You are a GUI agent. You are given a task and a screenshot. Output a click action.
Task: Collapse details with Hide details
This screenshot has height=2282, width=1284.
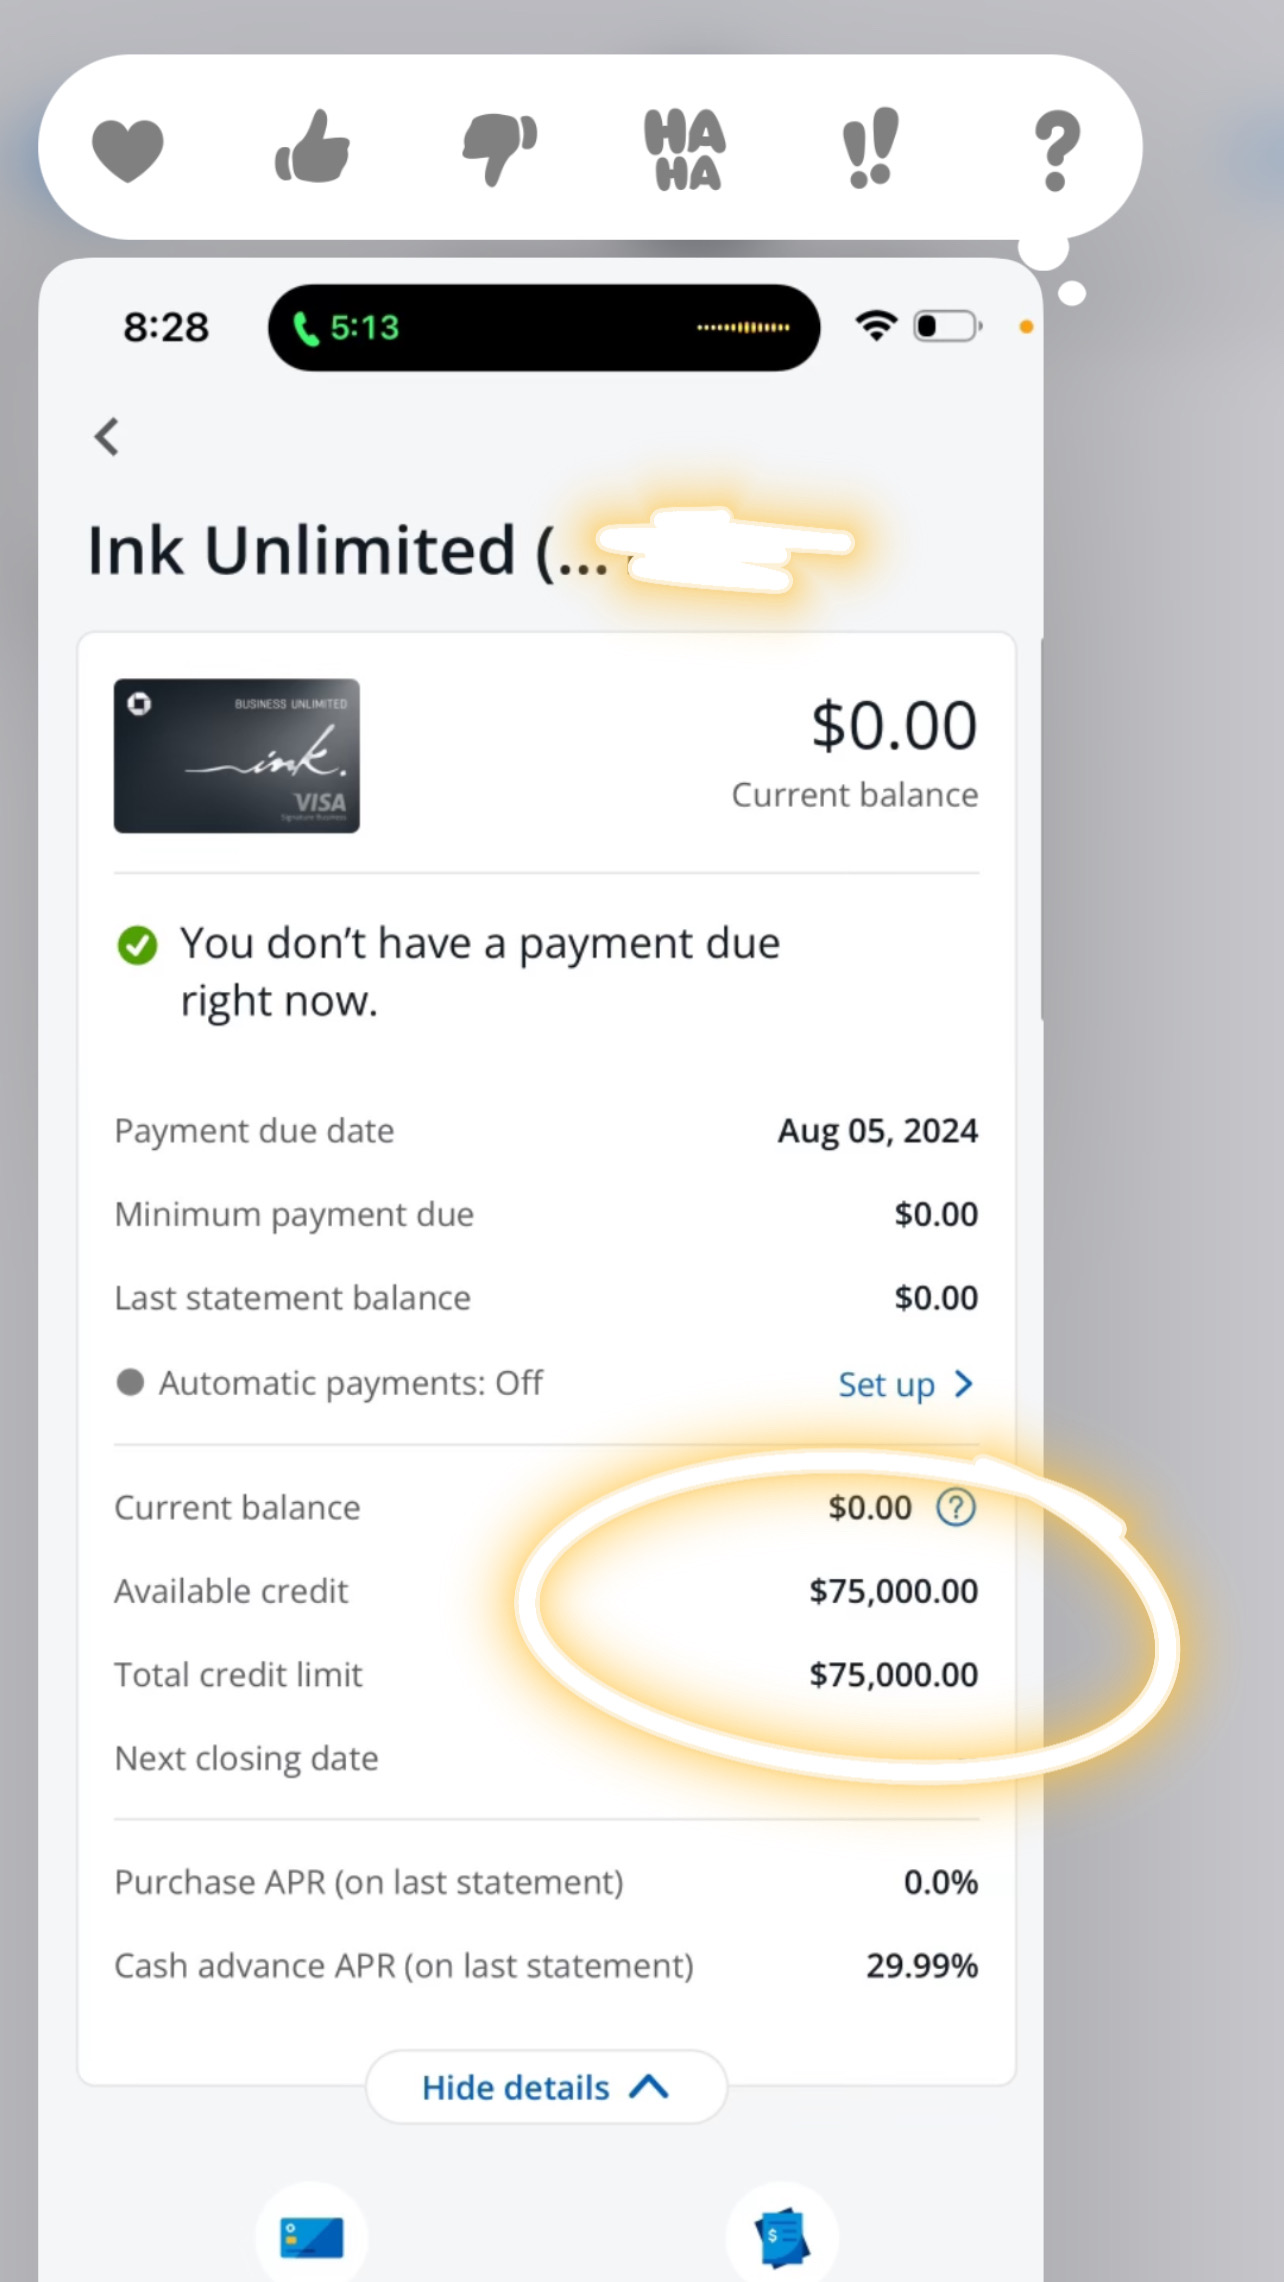(545, 2087)
